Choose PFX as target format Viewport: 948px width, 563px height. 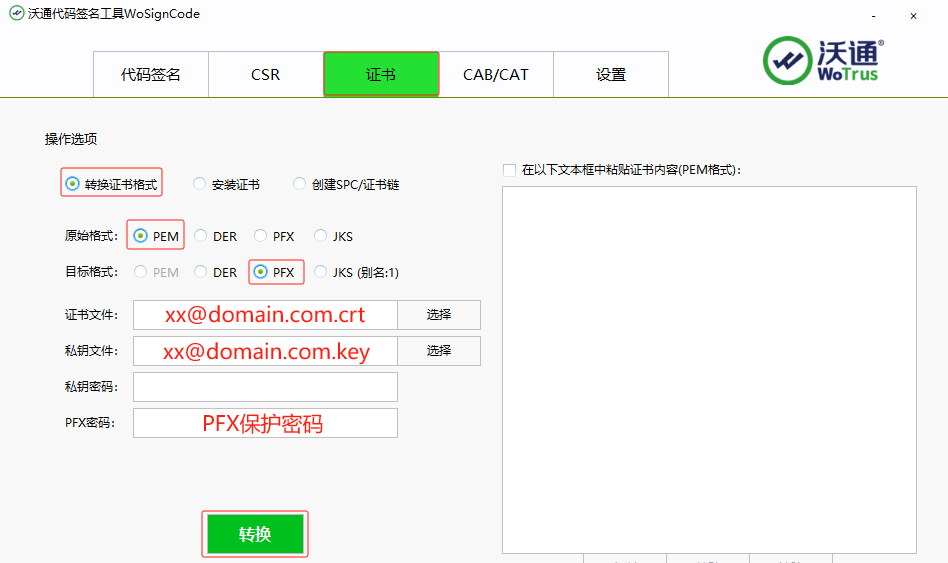(261, 271)
